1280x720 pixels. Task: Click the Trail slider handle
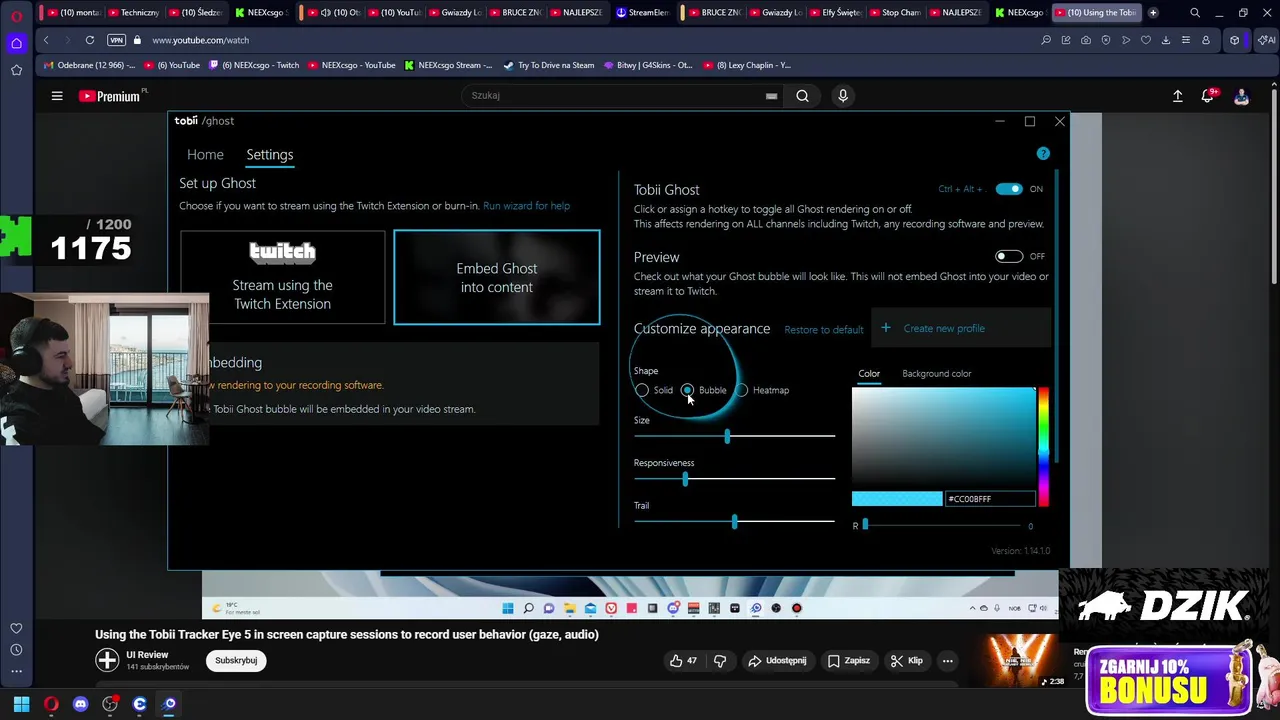[x=735, y=522]
